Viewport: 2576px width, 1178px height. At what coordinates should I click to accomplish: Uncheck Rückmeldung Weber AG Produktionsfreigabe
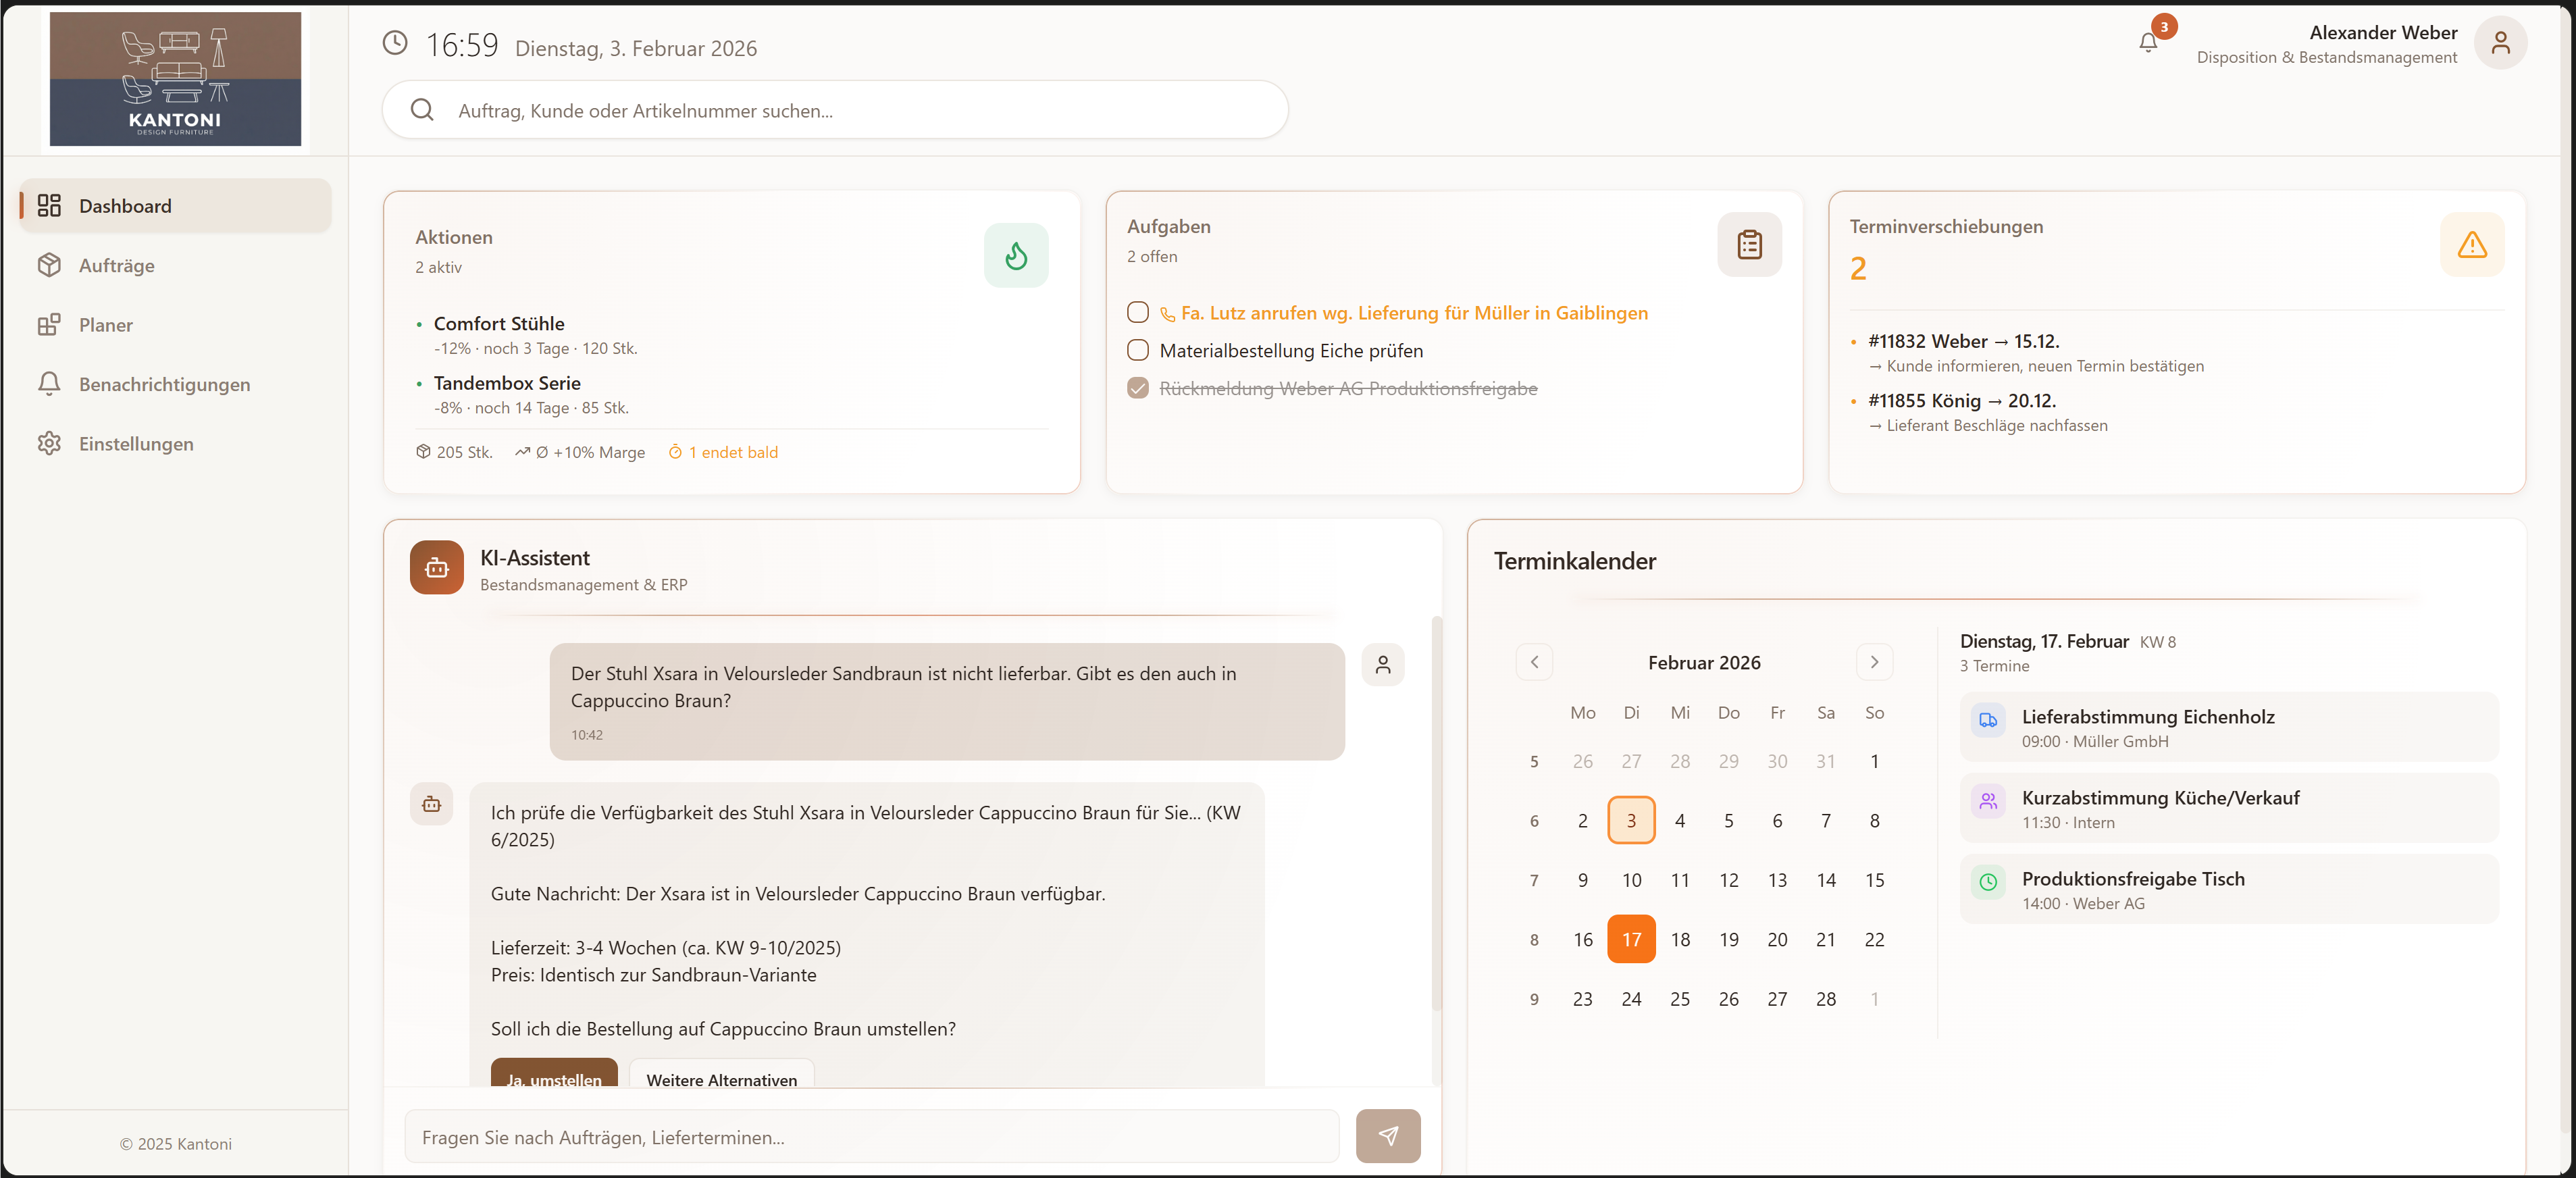[1137, 388]
